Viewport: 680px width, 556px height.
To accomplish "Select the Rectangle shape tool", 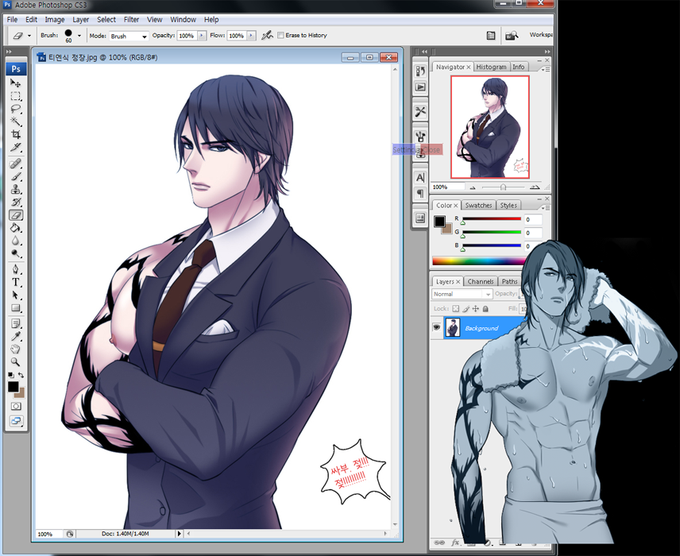I will point(16,308).
